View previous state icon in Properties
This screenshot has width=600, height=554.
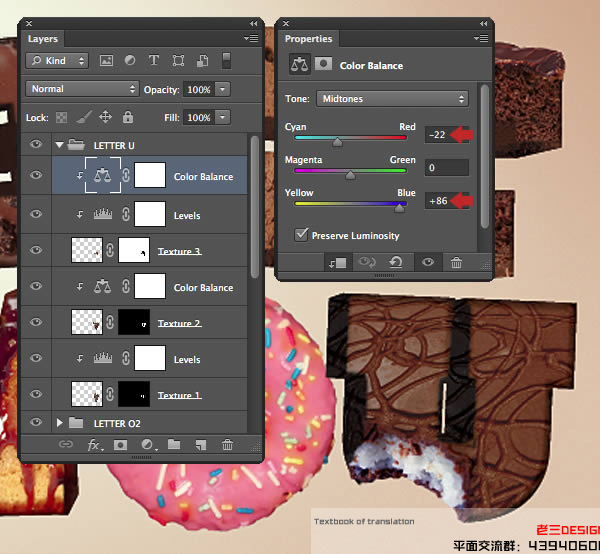click(367, 262)
